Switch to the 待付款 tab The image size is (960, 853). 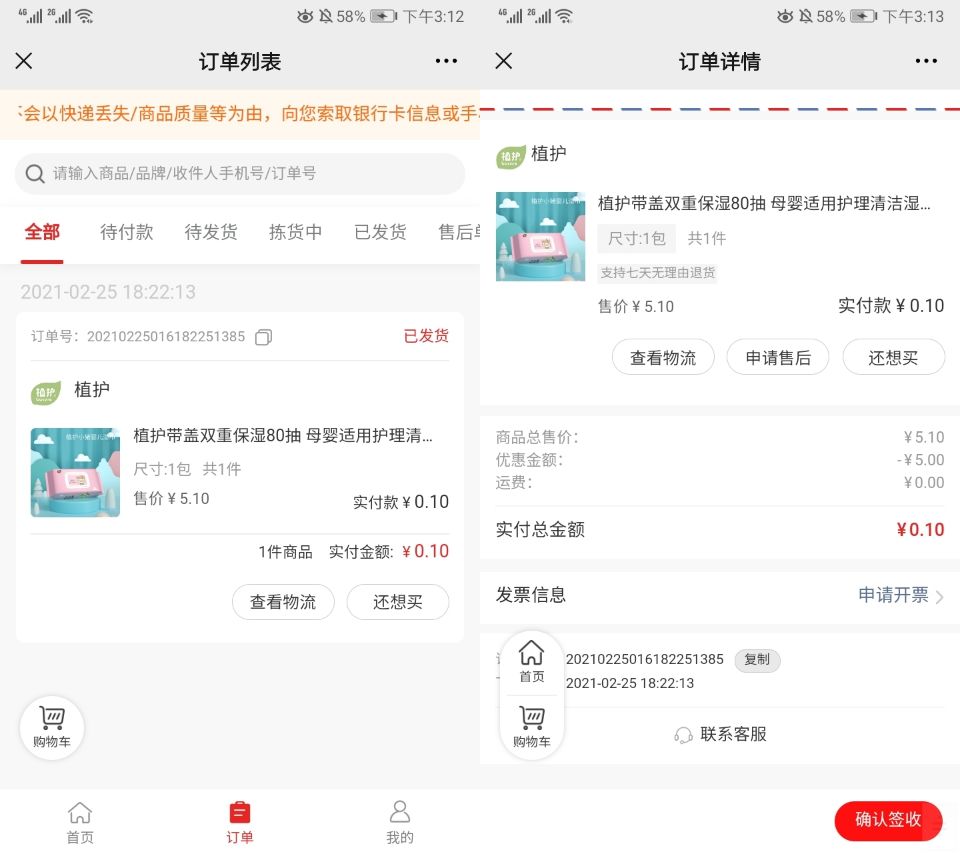coord(127,232)
